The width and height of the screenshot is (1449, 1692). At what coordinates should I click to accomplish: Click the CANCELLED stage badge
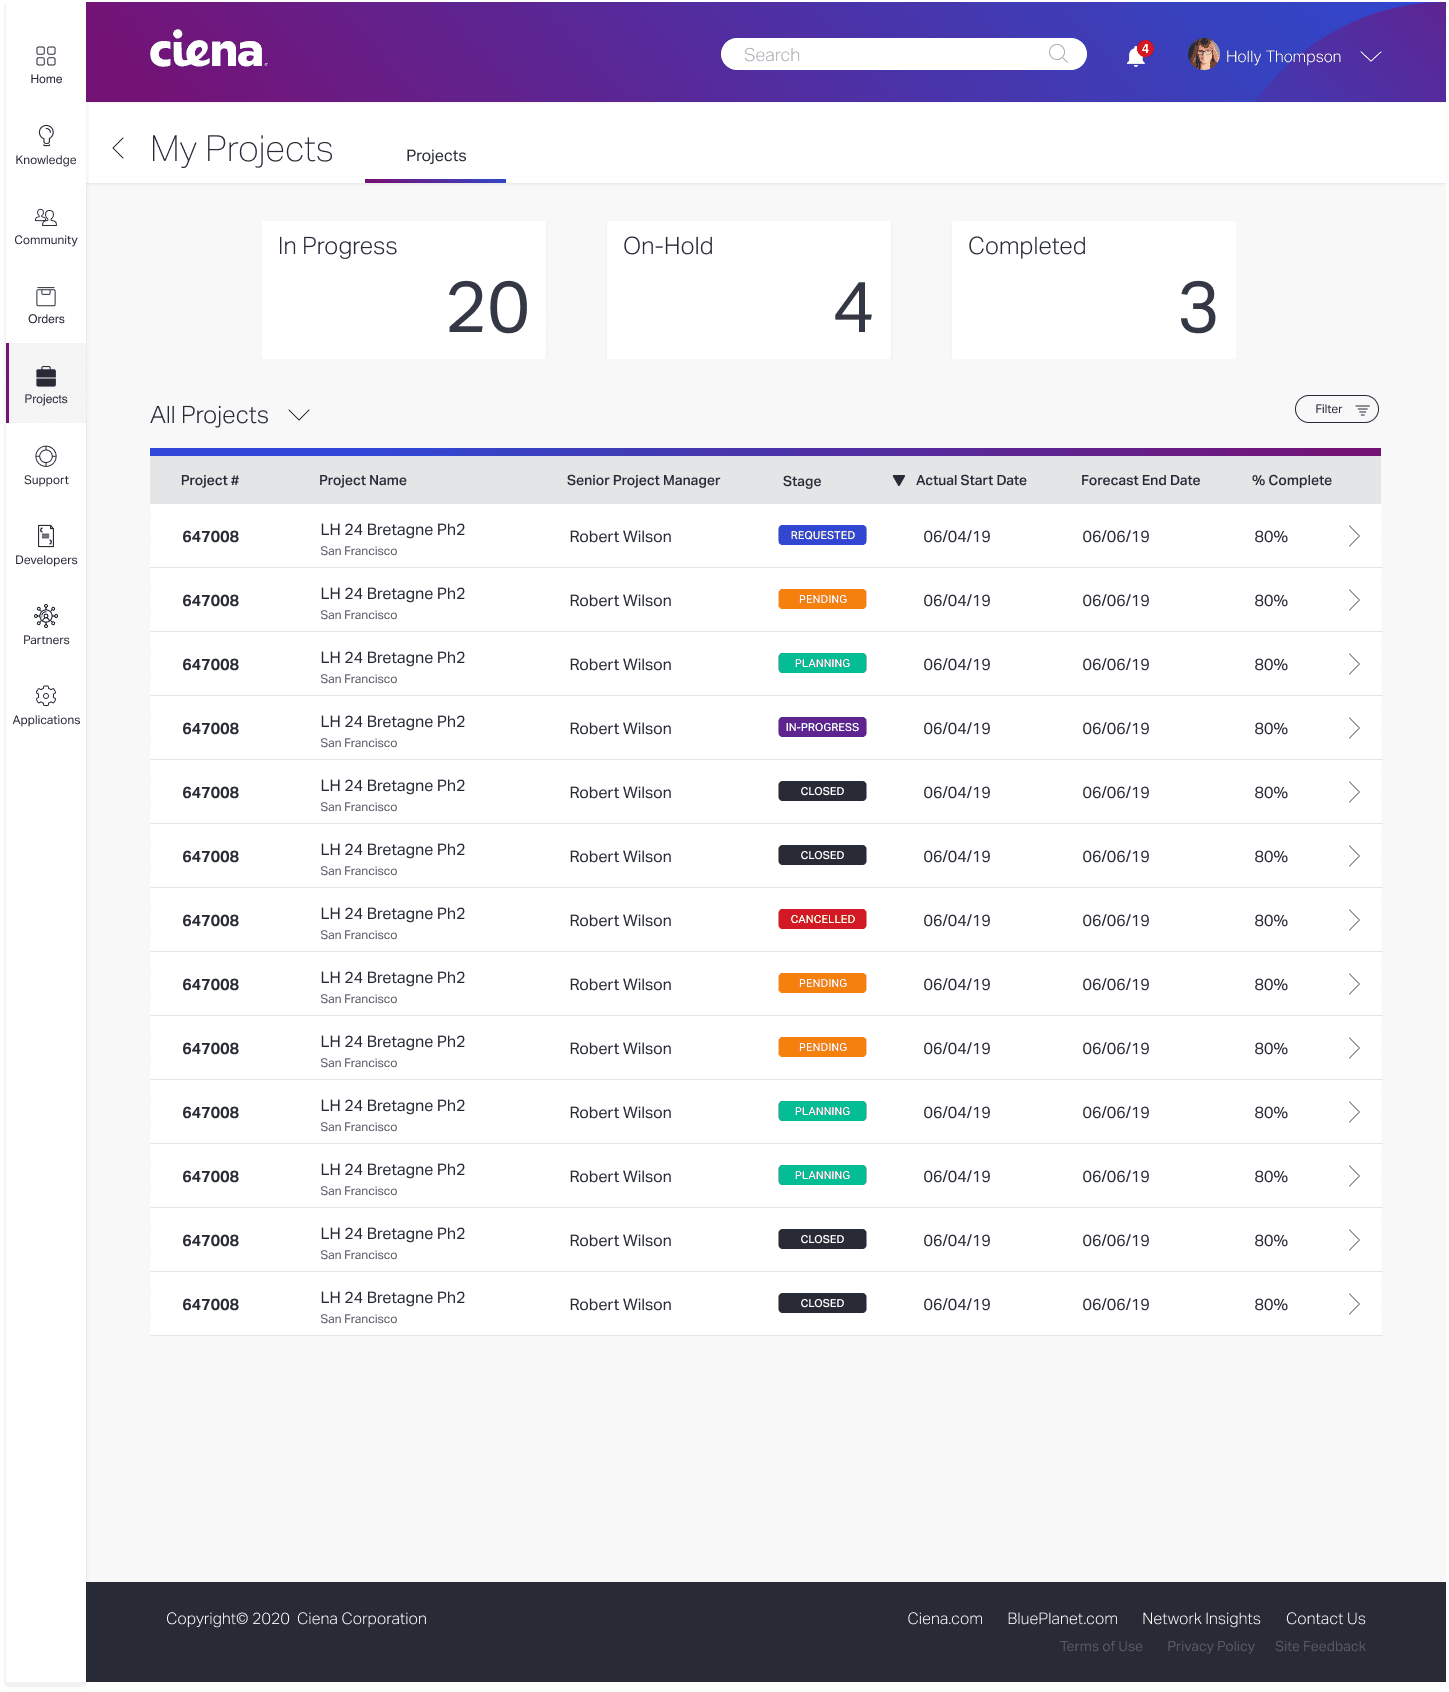tap(822, 919)
